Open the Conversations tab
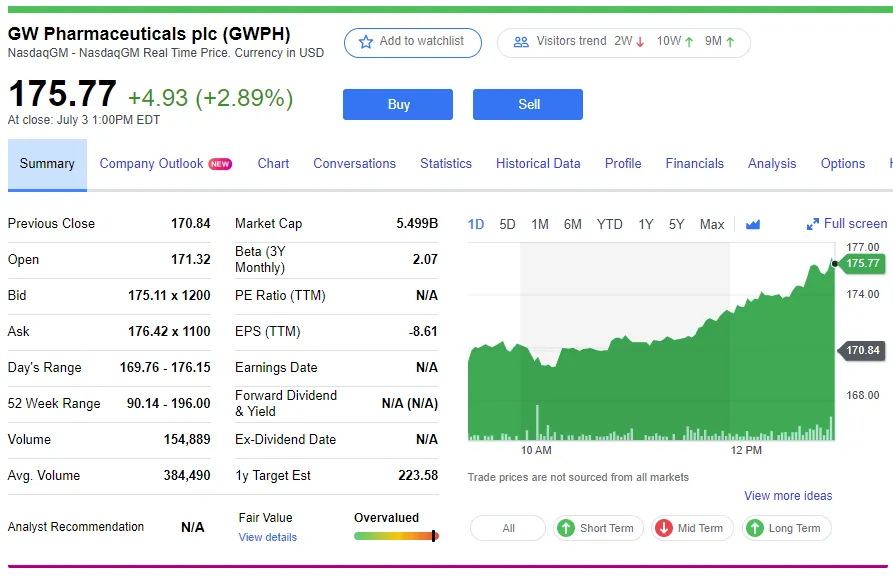Viewport: 893px width, 577px height. (x=354, y=163)
